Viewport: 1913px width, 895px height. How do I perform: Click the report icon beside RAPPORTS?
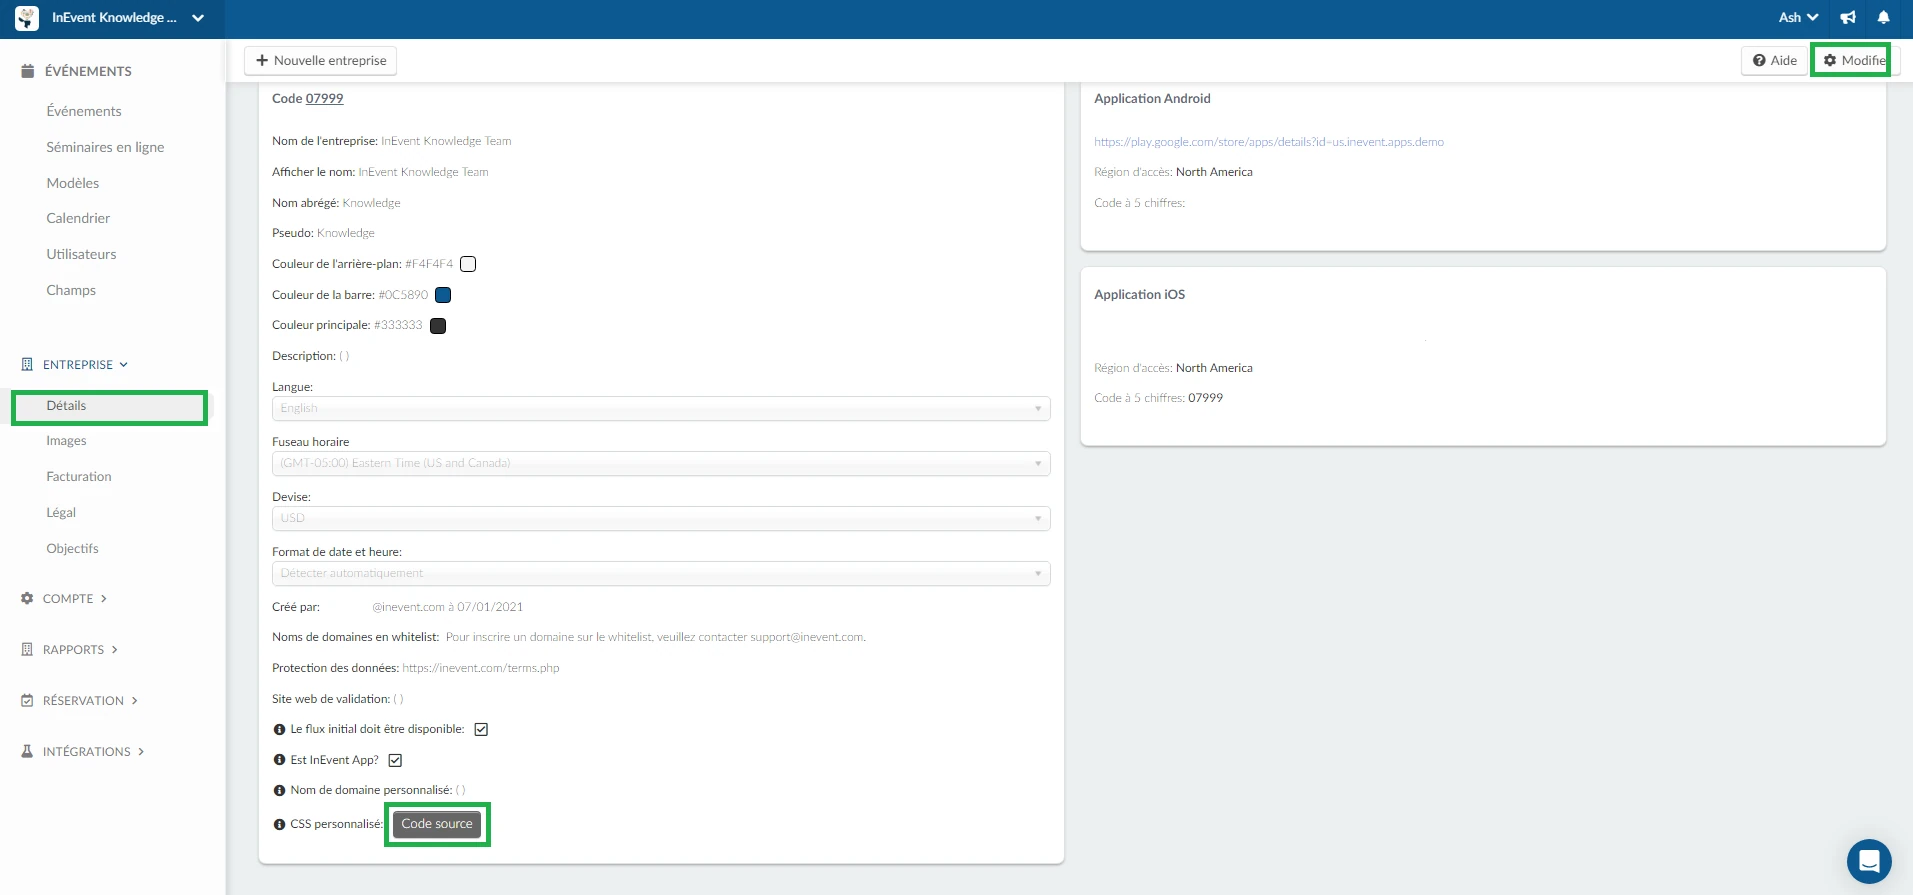27,650
